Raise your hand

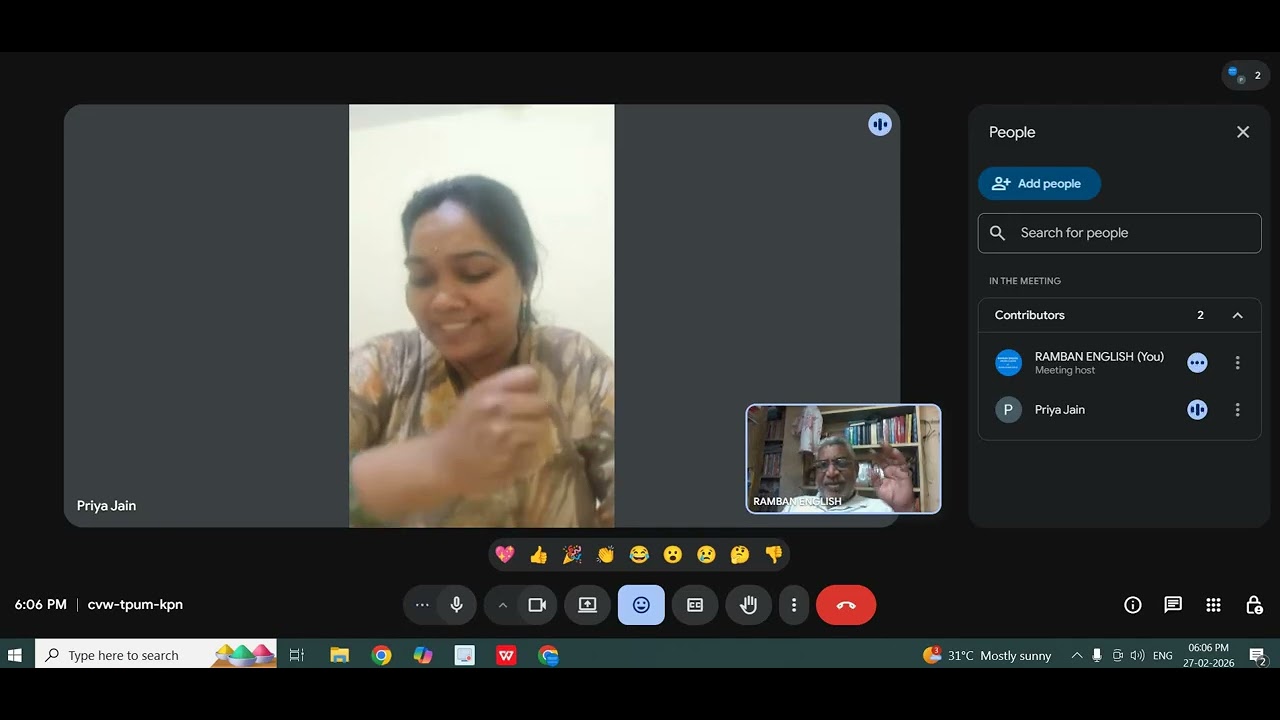(748, 605)
